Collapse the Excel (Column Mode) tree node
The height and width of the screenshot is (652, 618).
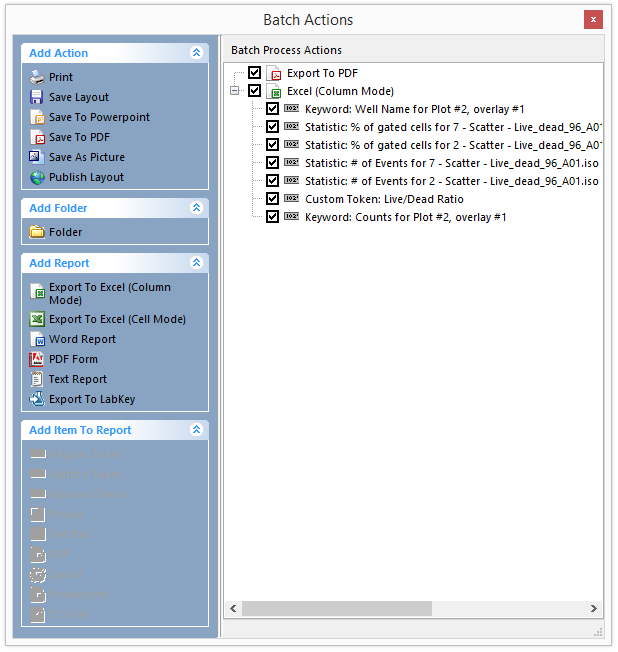[235, 91]
